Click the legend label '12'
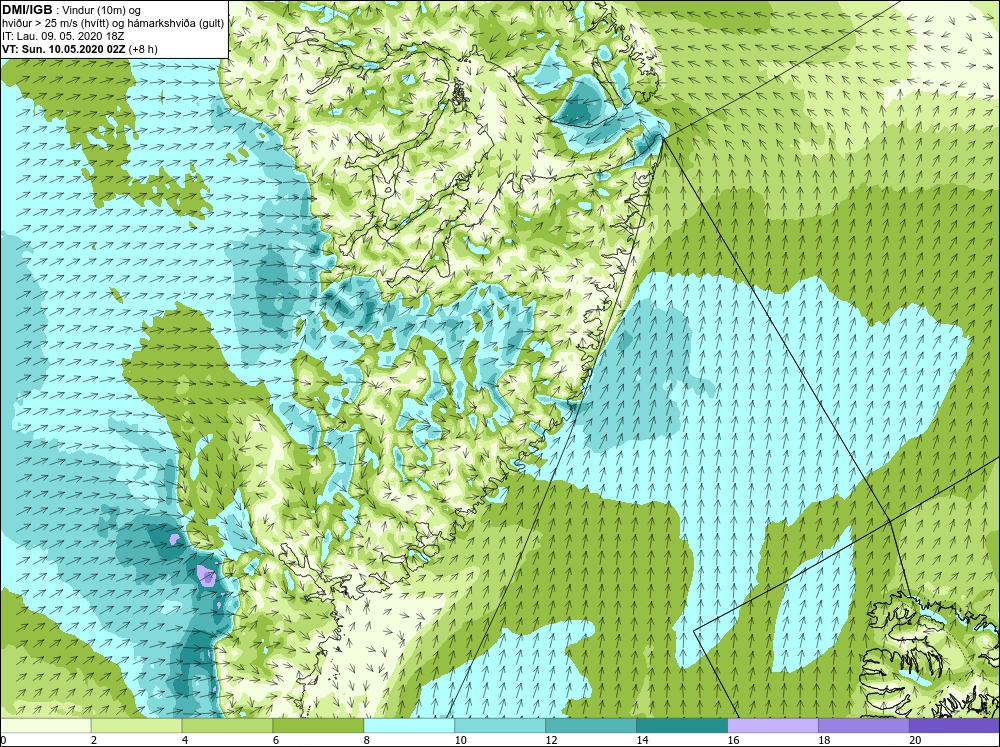The width and height of the screenshot is (1000, 747). coord(551,740)
